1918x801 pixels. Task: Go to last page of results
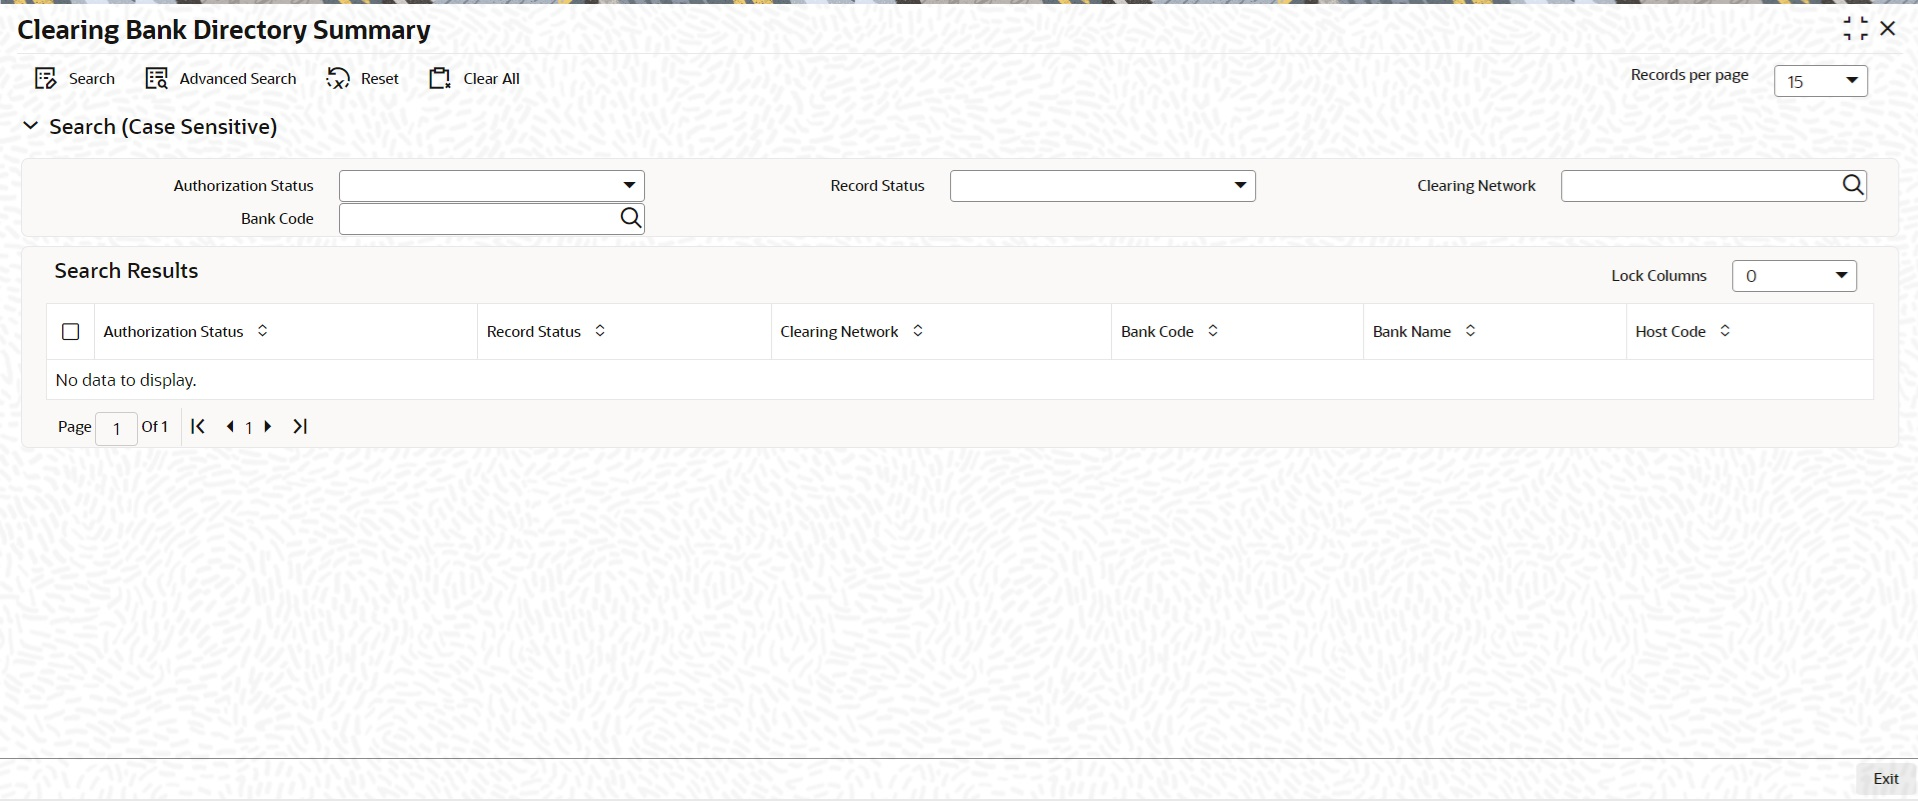[300, 427]
